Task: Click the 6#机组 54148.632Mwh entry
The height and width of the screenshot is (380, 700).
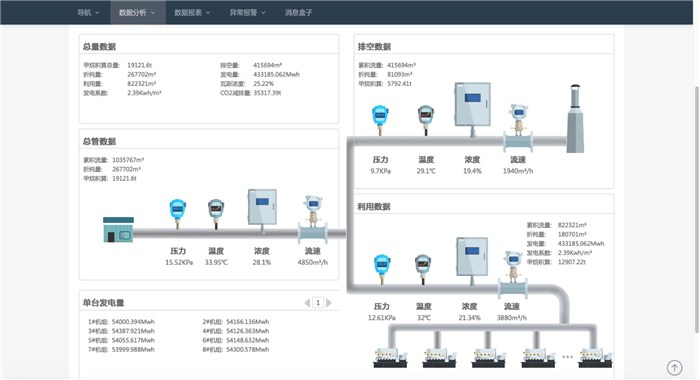Action: (x=236, y=340)
